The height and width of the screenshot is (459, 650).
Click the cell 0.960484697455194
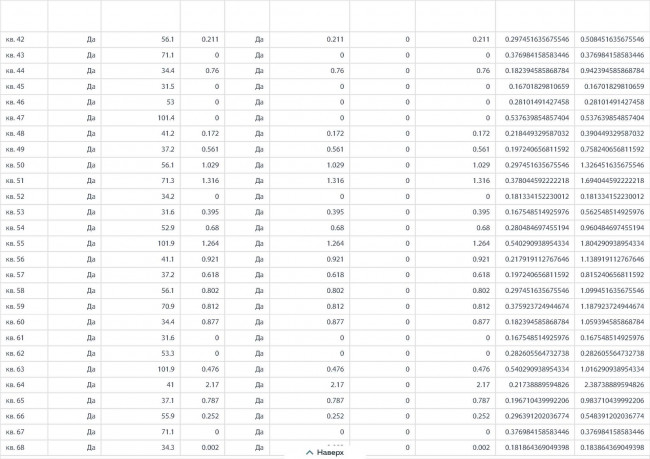click(x=612, y=228)
